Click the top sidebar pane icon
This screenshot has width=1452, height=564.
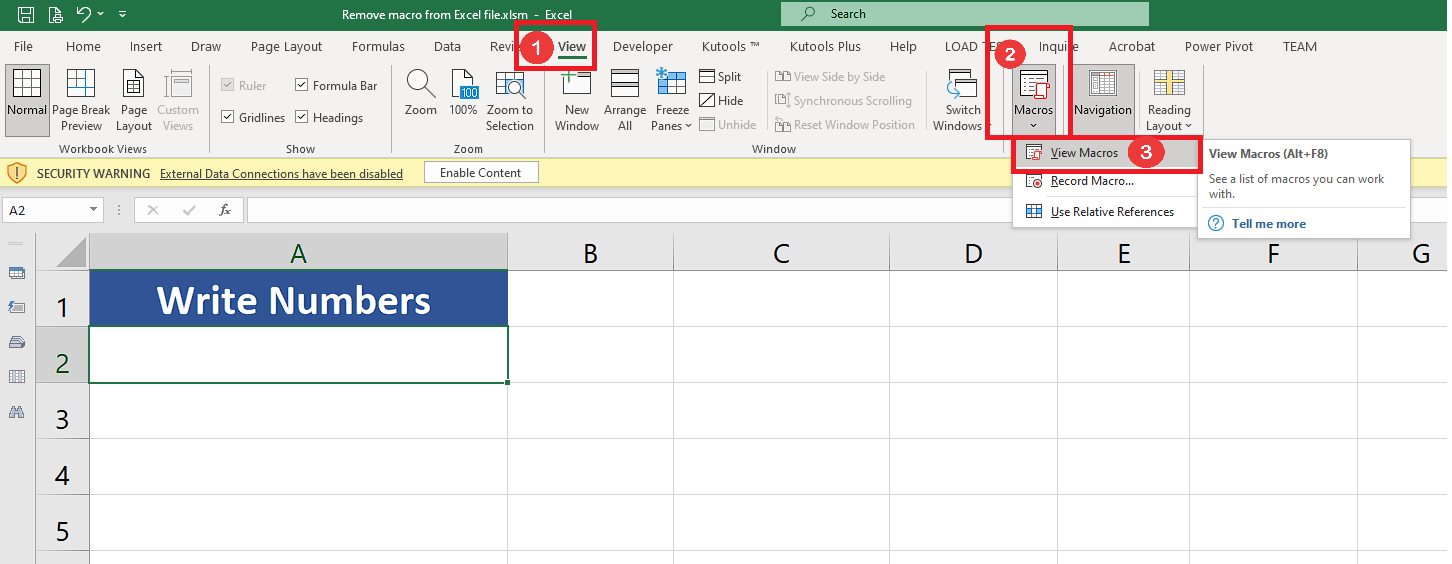(x=16, y=273)
